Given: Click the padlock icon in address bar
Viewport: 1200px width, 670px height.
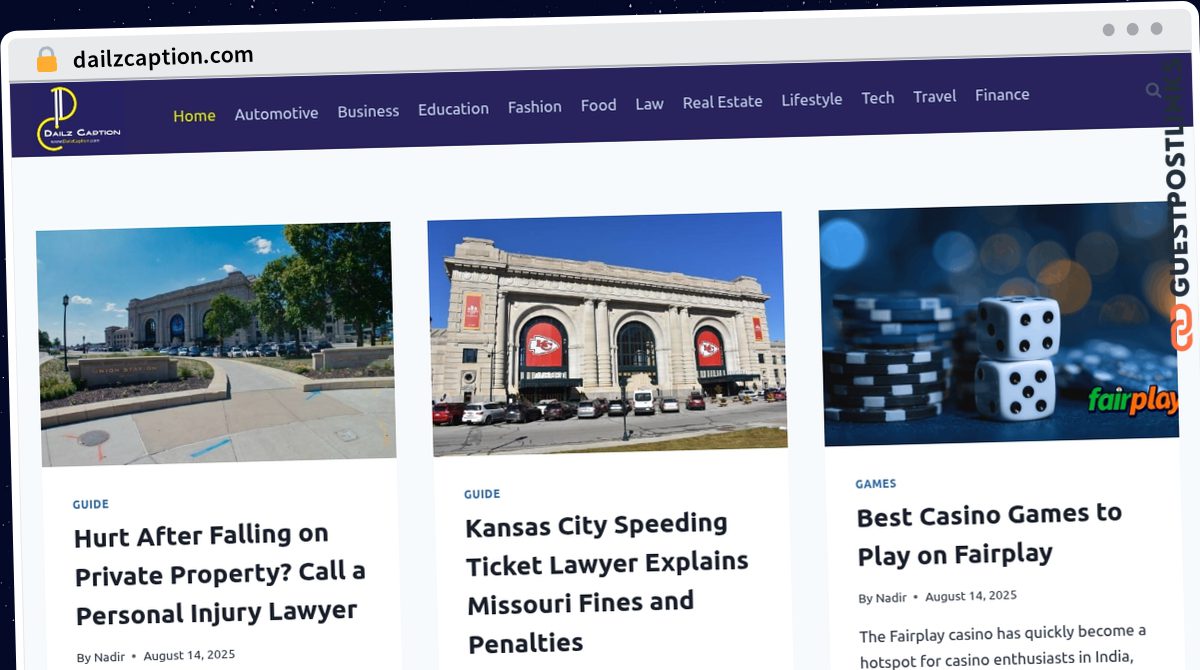Looking at the screenshot, I should 46,59.
